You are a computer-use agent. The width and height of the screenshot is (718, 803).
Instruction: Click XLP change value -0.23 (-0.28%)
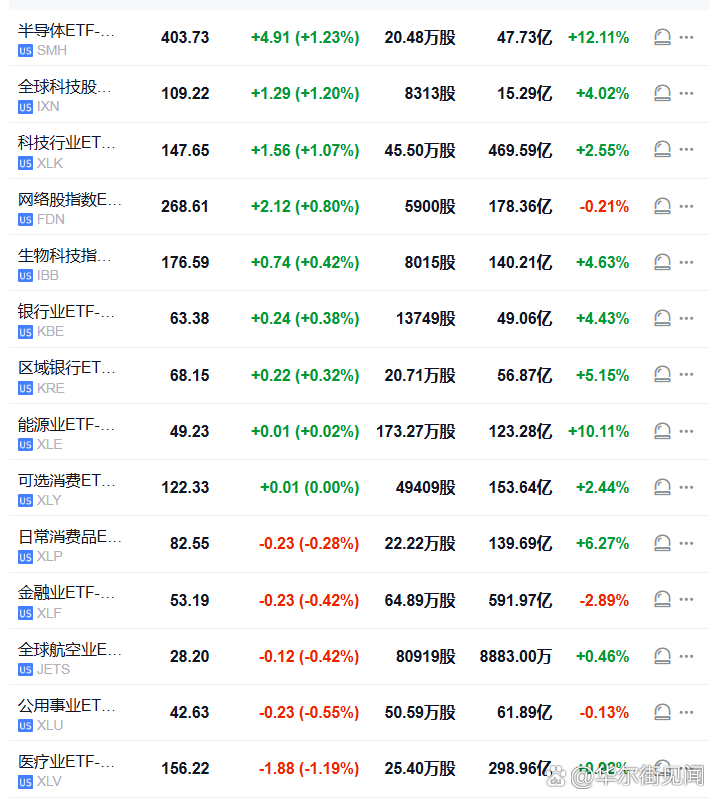pos(309,544)
